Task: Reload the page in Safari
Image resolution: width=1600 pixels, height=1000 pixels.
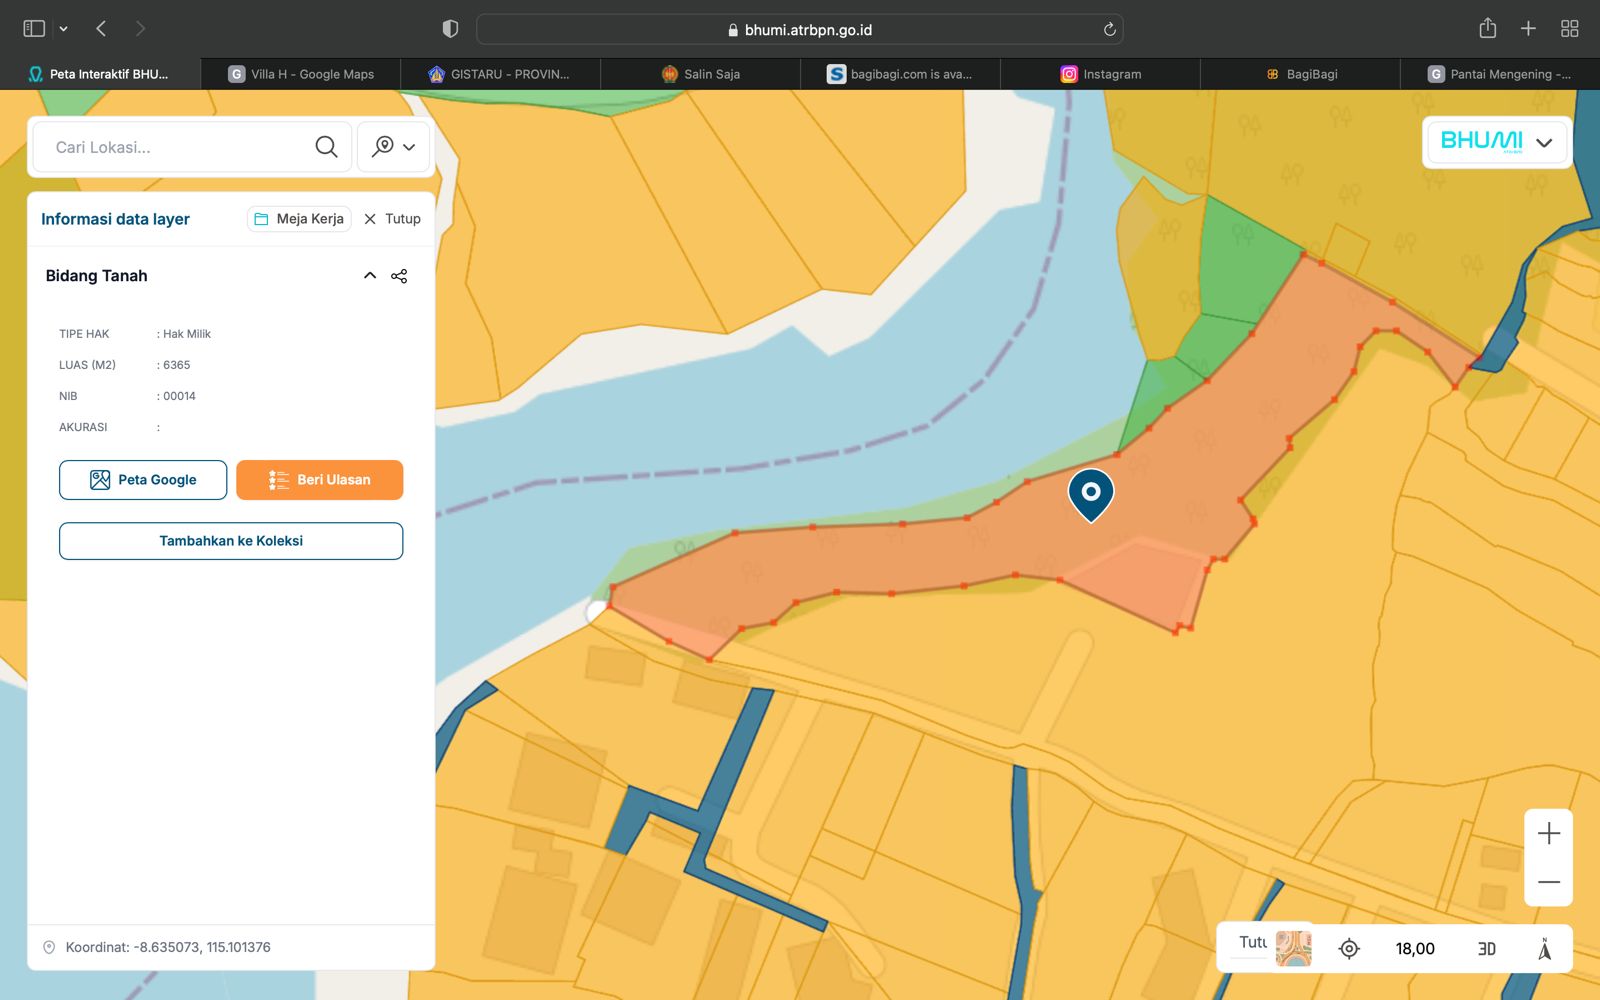Action: [1109, 30]
